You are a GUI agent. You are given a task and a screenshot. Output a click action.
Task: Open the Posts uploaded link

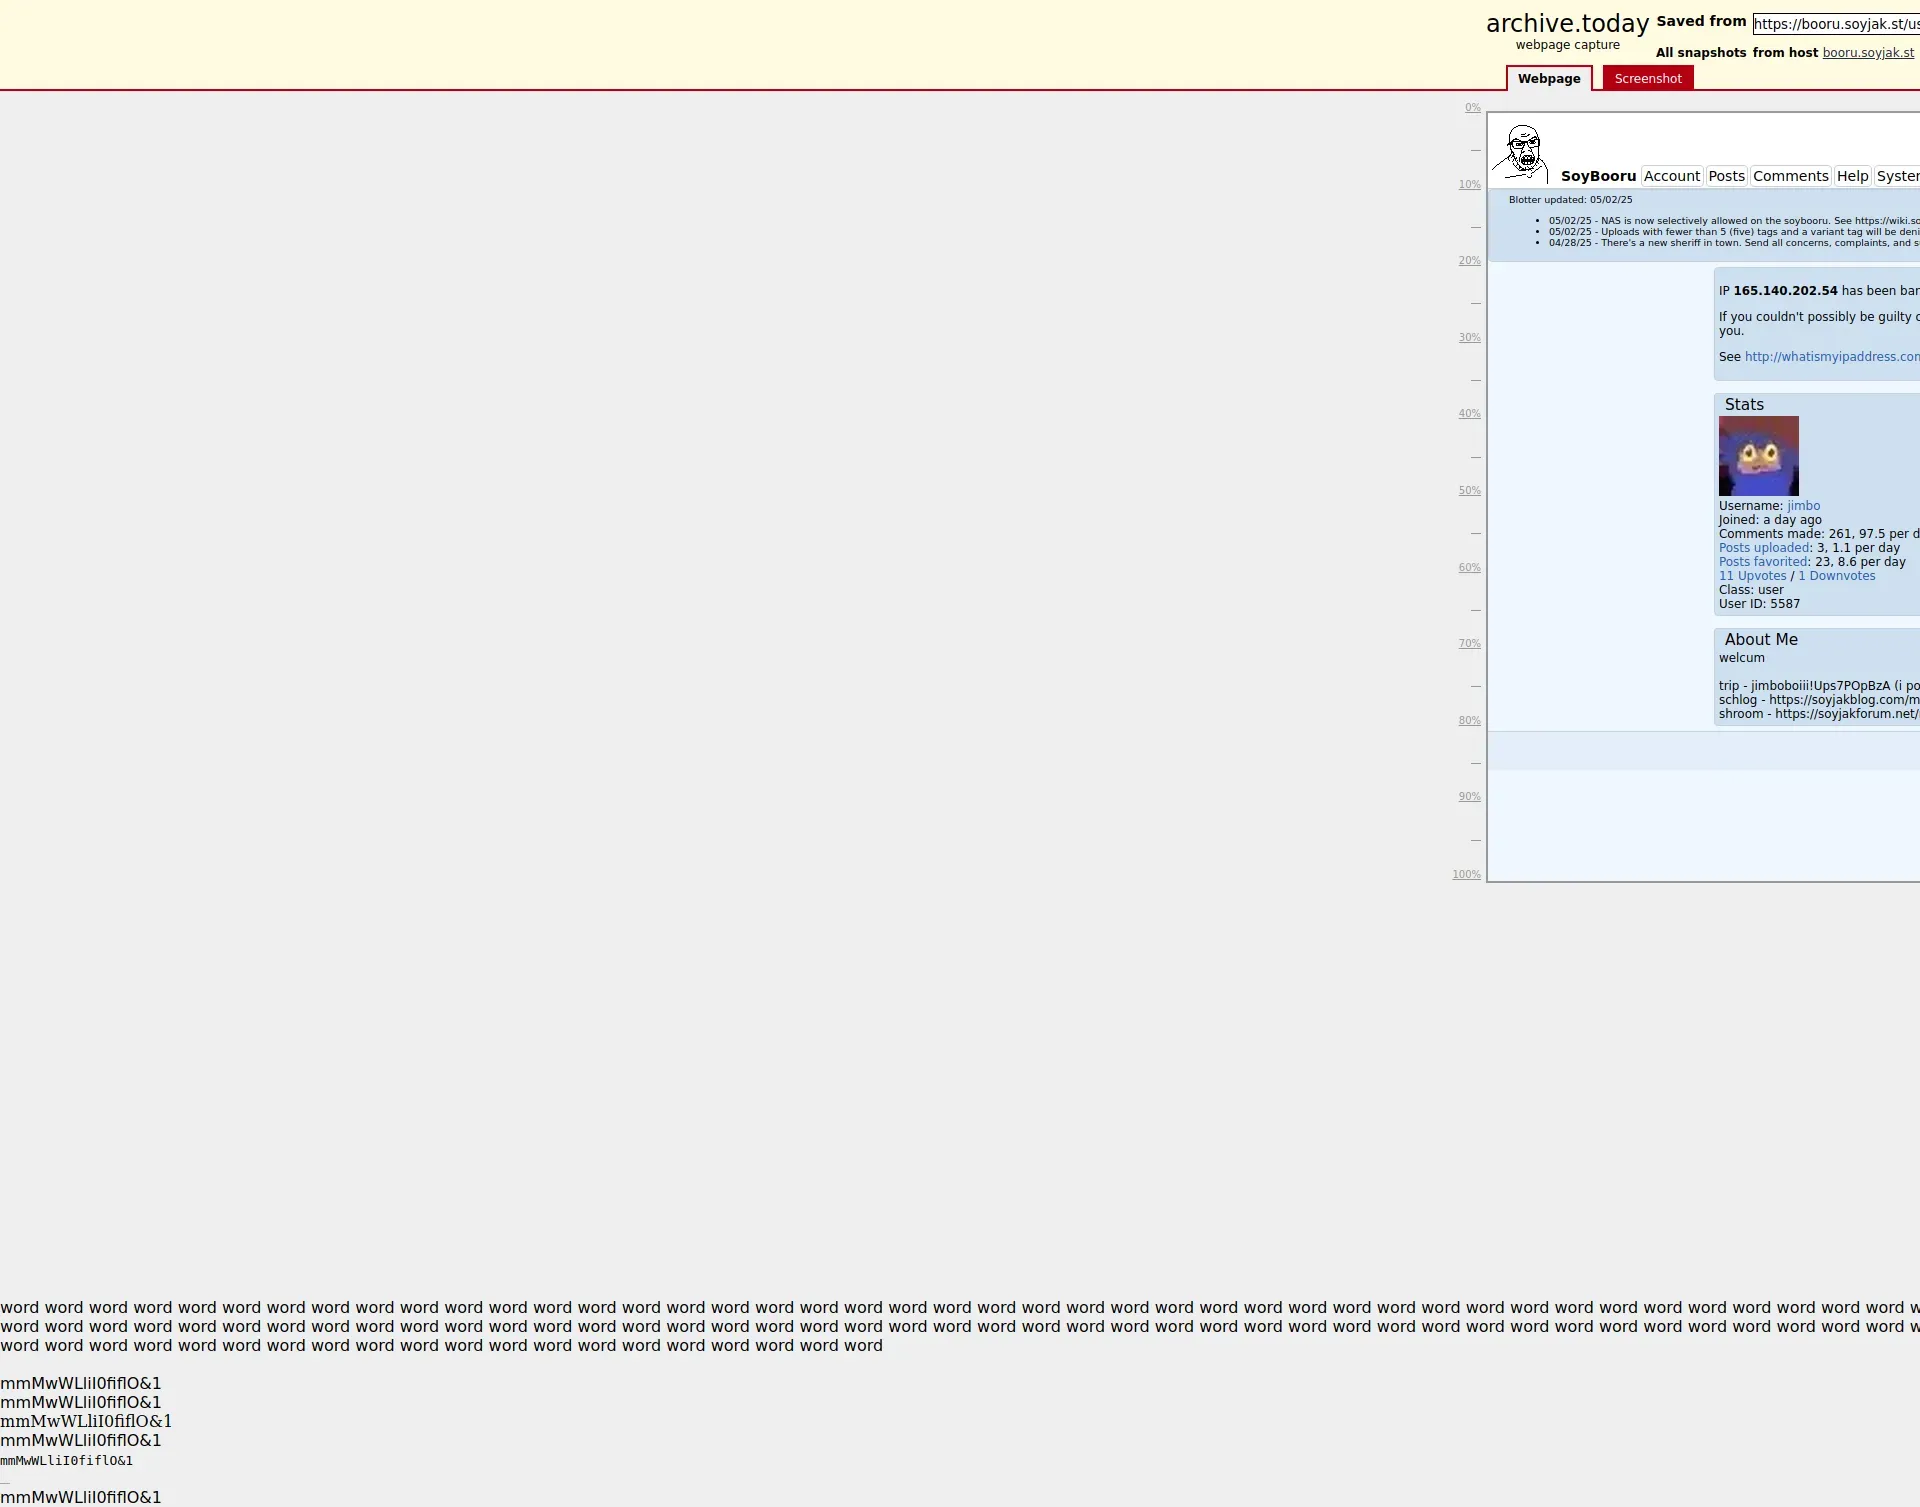coord(1764,548)
